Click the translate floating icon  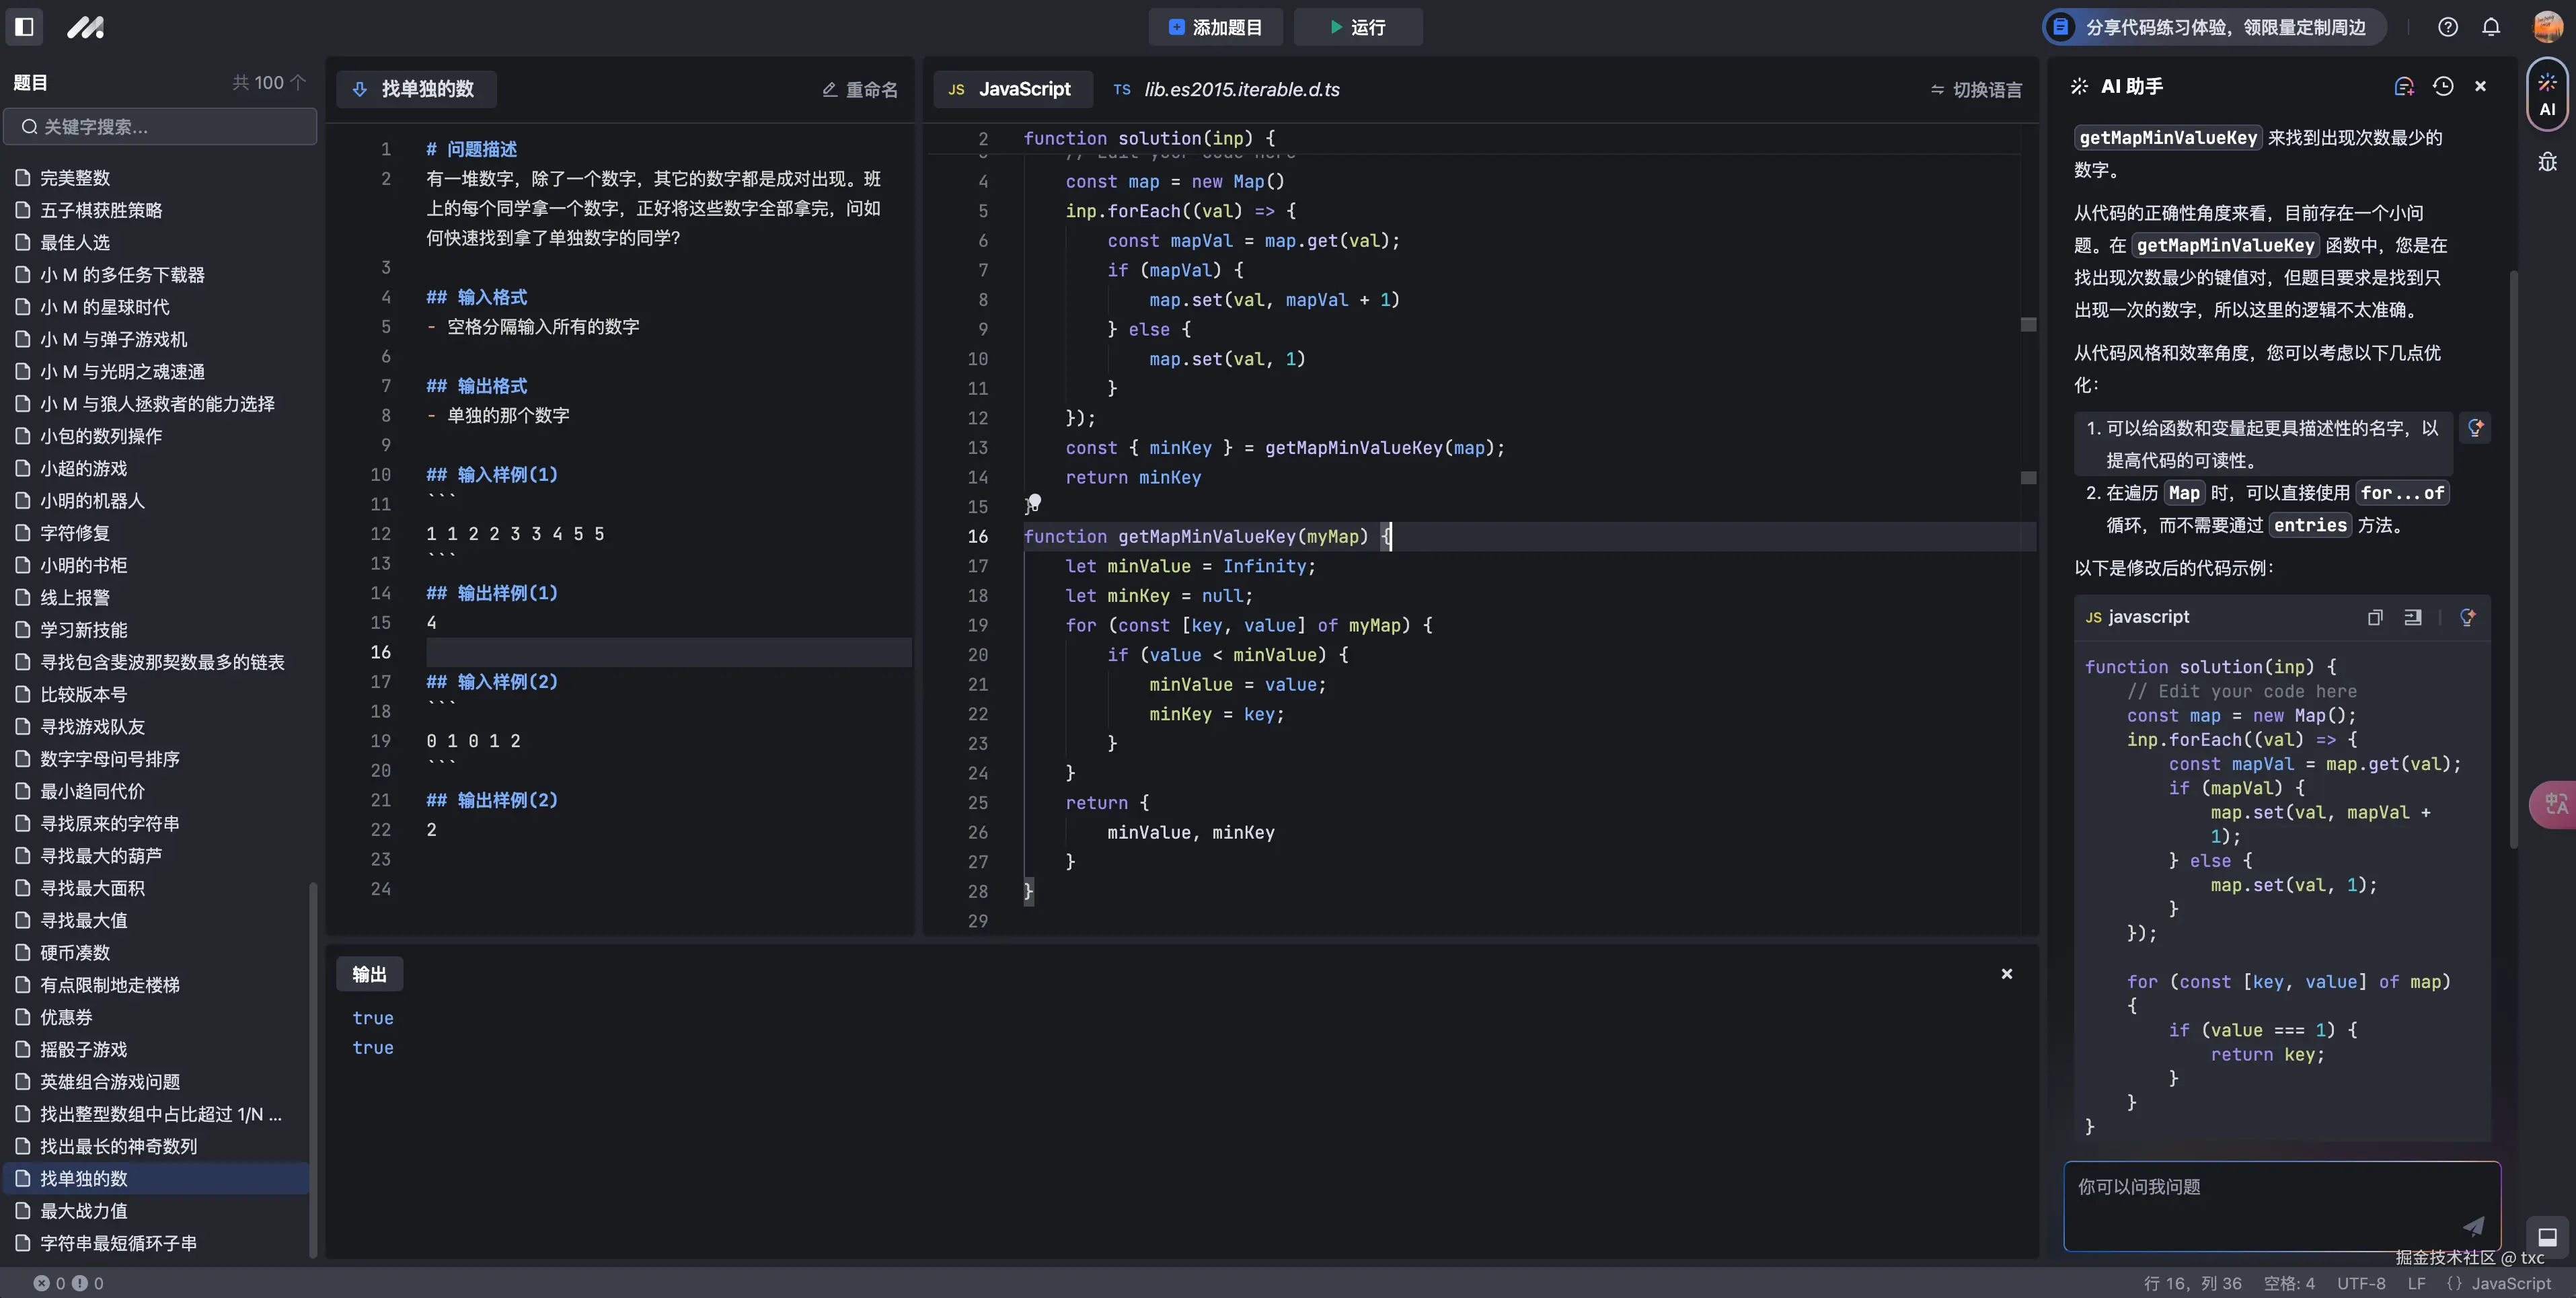tap(2556, 803)
